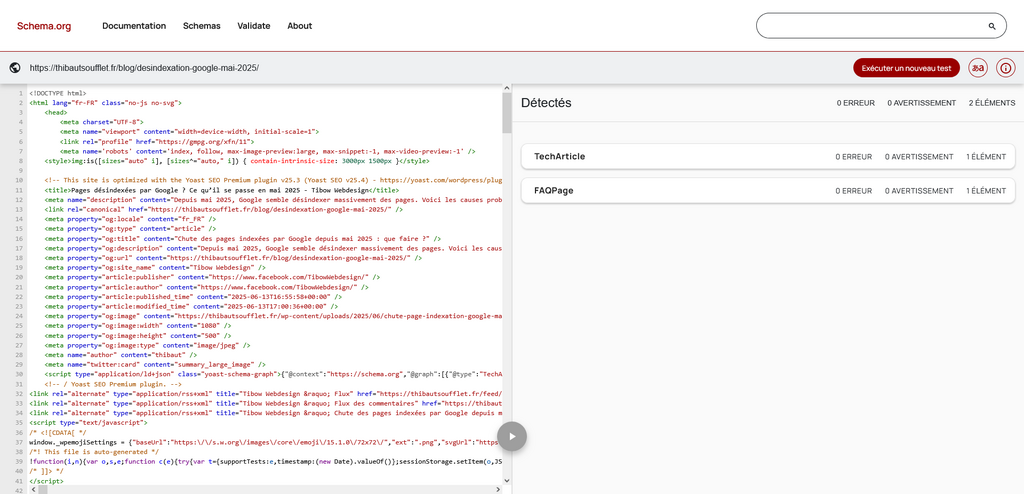Viewport: 1024px width, 494px height.
Task: Click the code scrollbar right arrow
Action: click(498, 489)
